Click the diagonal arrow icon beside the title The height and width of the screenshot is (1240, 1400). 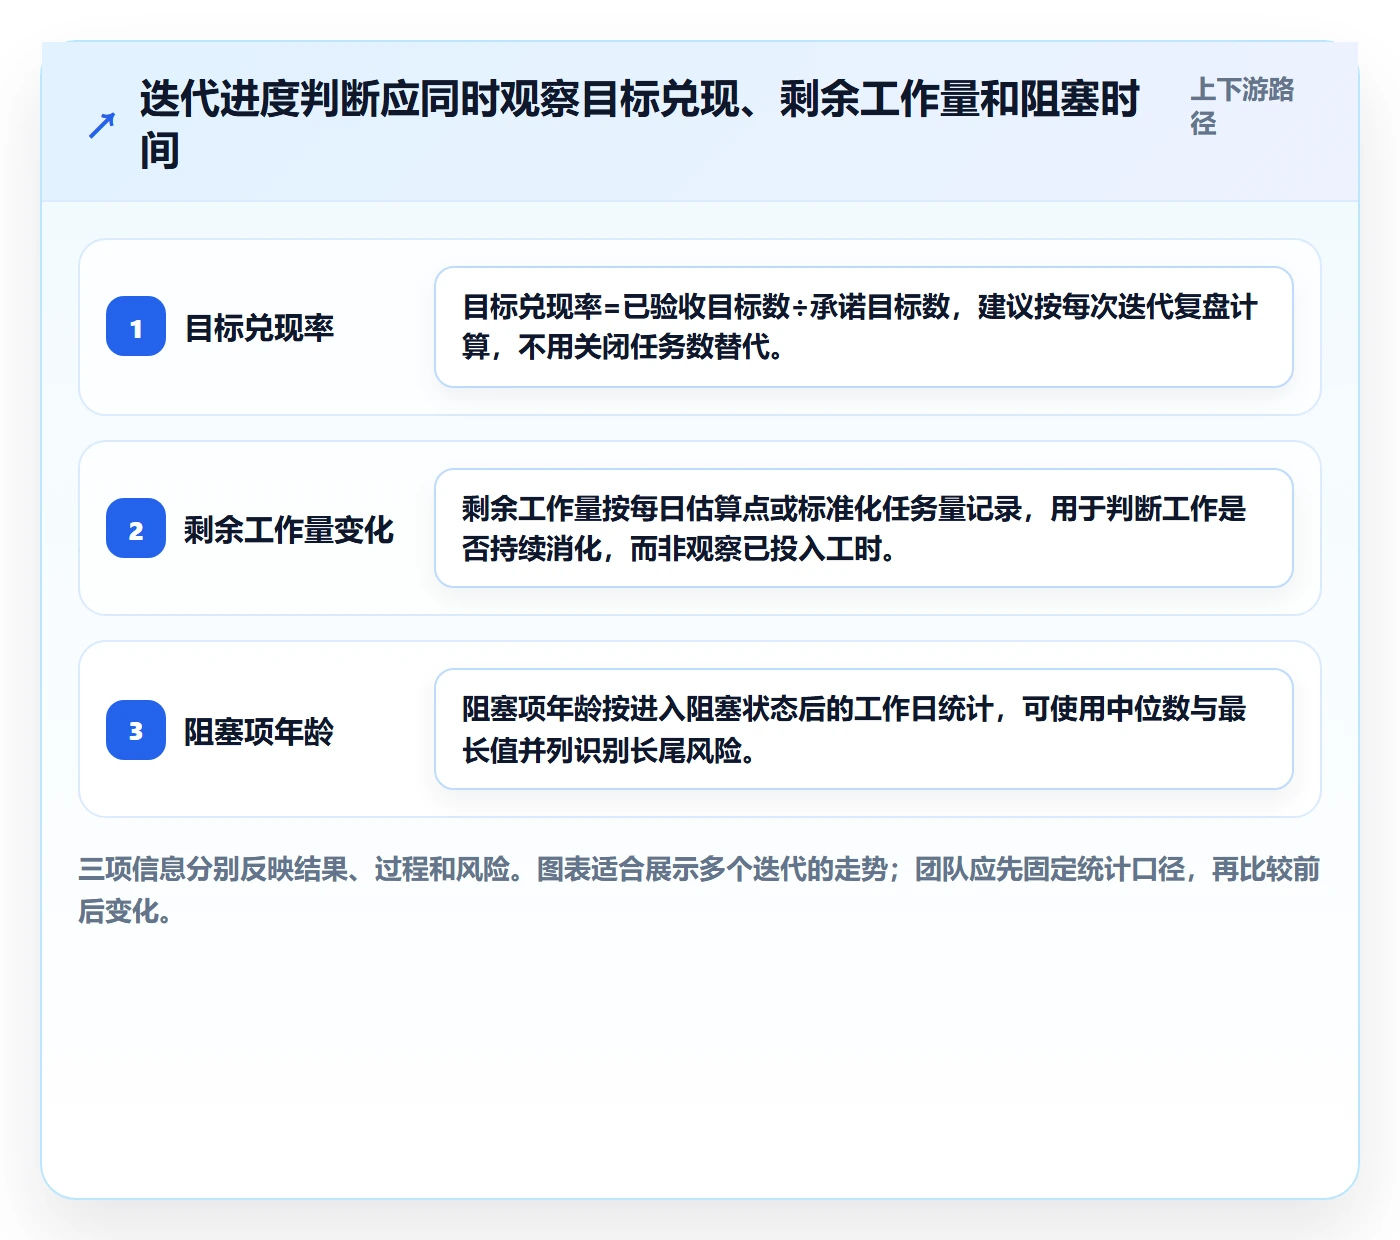pyautogui.click(x=102, y=126)
